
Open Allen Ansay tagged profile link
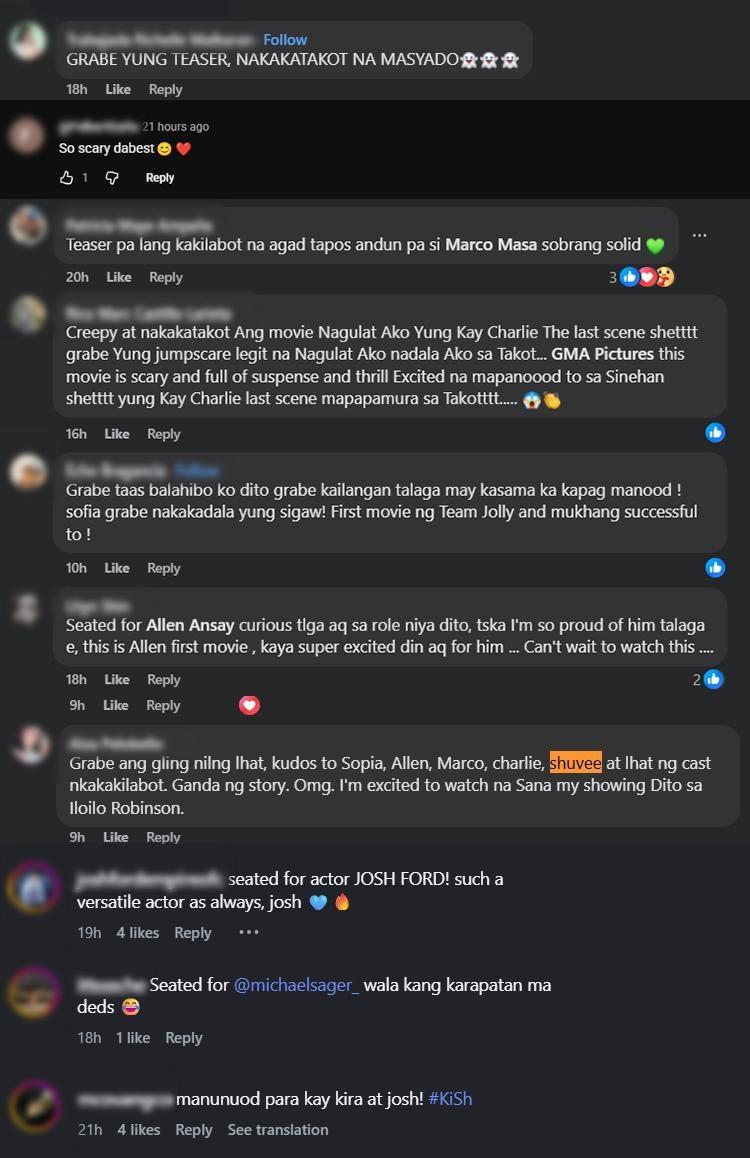[x=190, y=625]
